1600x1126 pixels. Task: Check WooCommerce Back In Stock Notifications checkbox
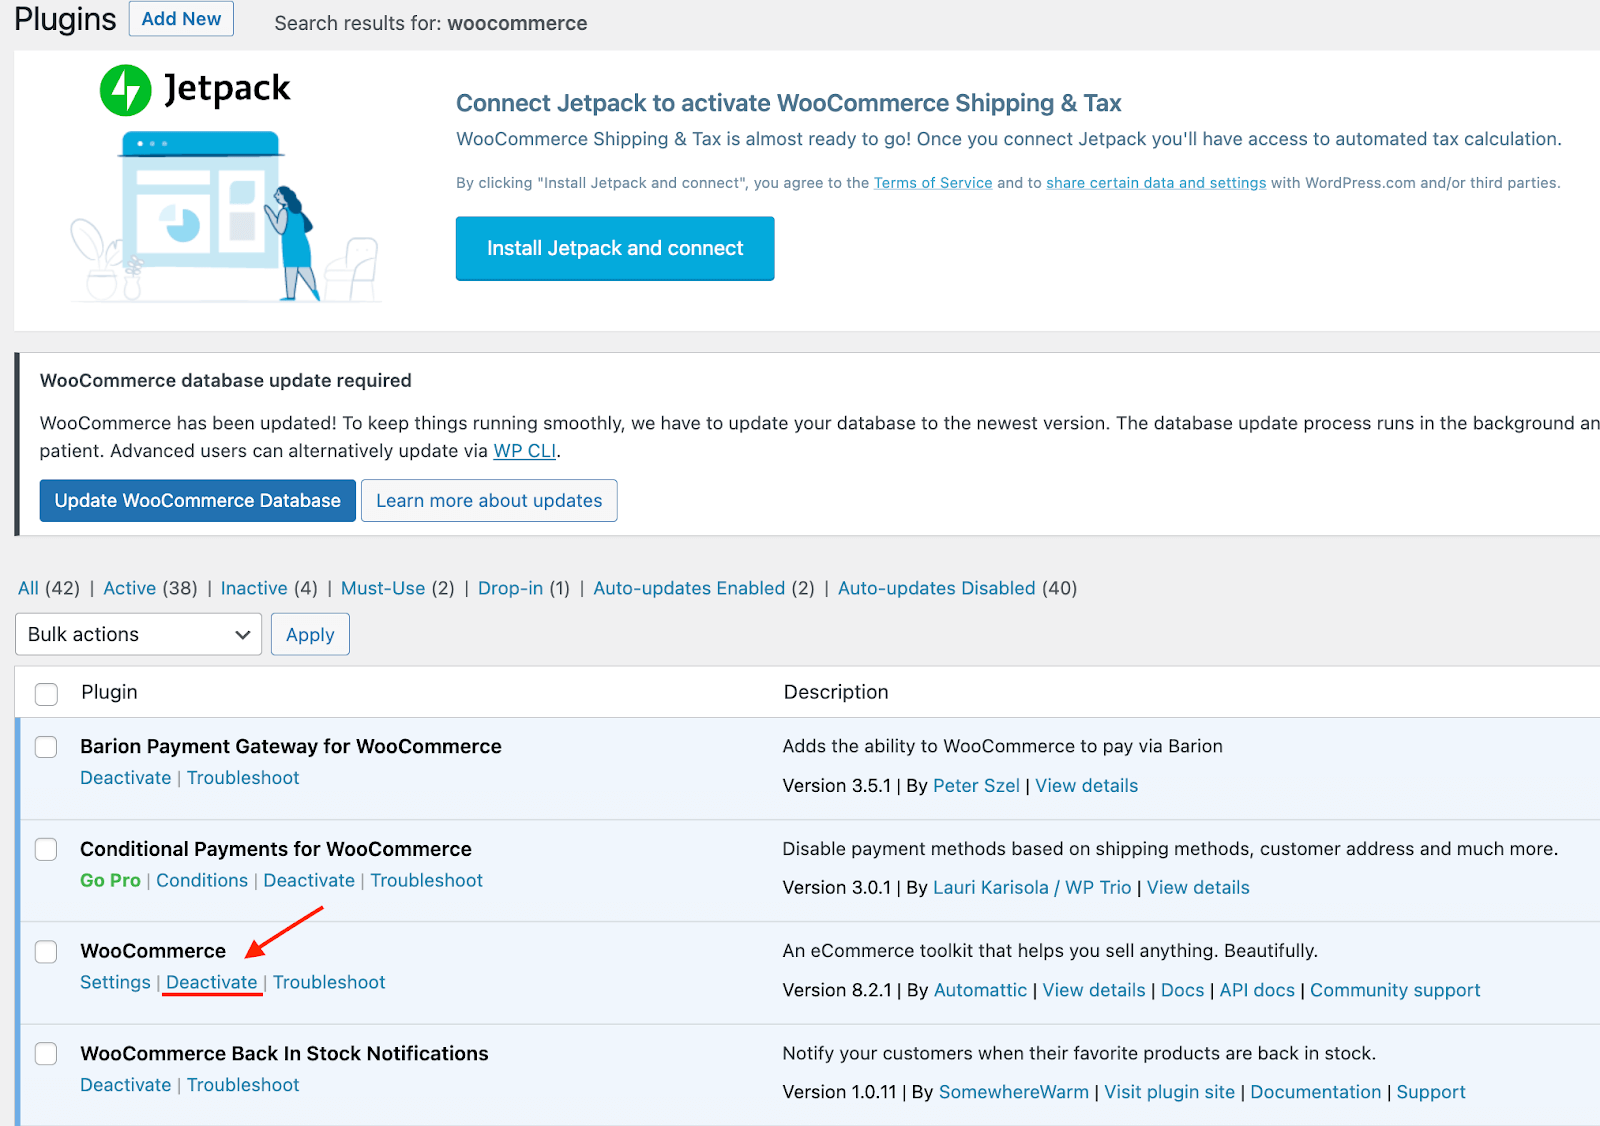click(x=46, y=1053)
